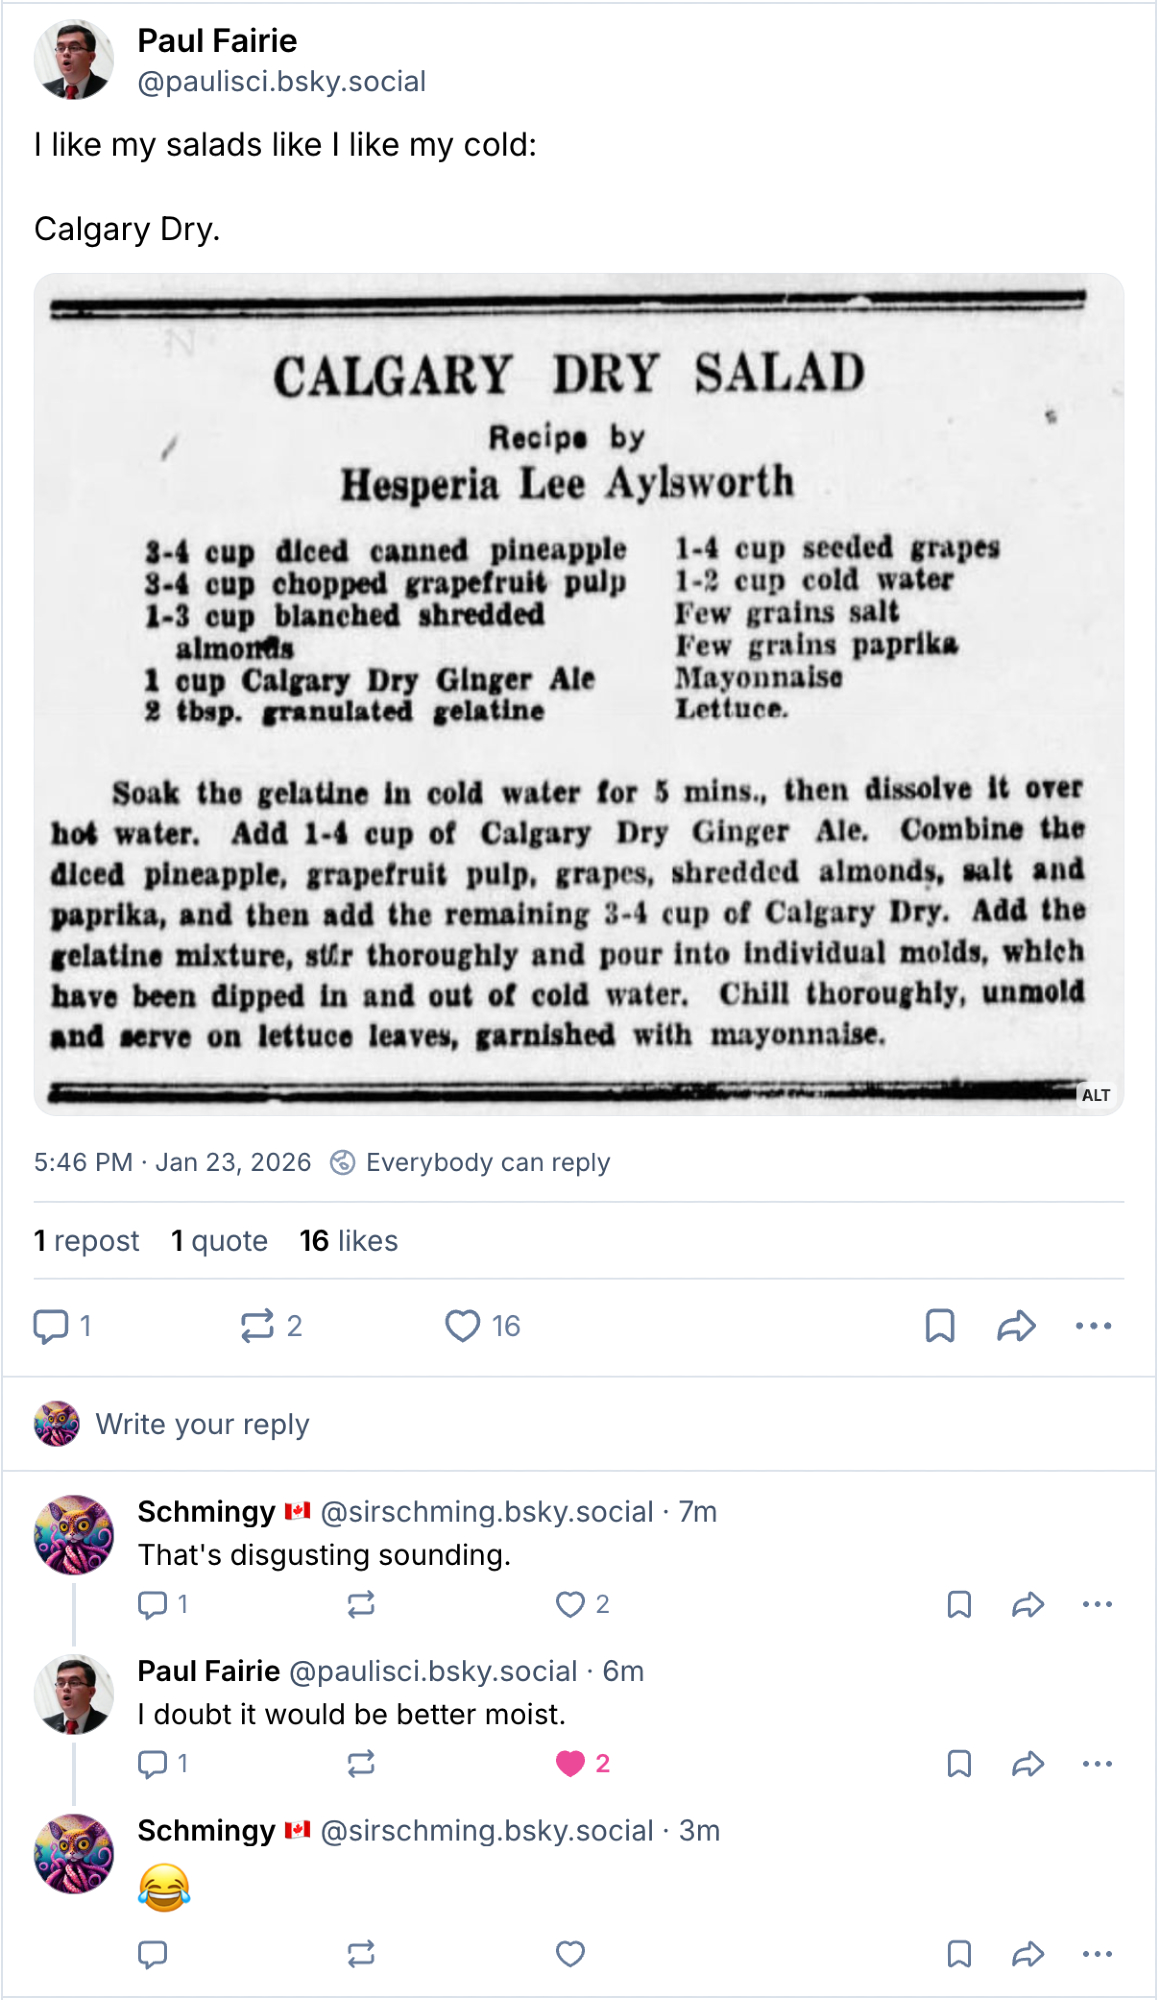View the 1 quote list
The width and height of the screenshot is (1160, 2000).
219,1241
